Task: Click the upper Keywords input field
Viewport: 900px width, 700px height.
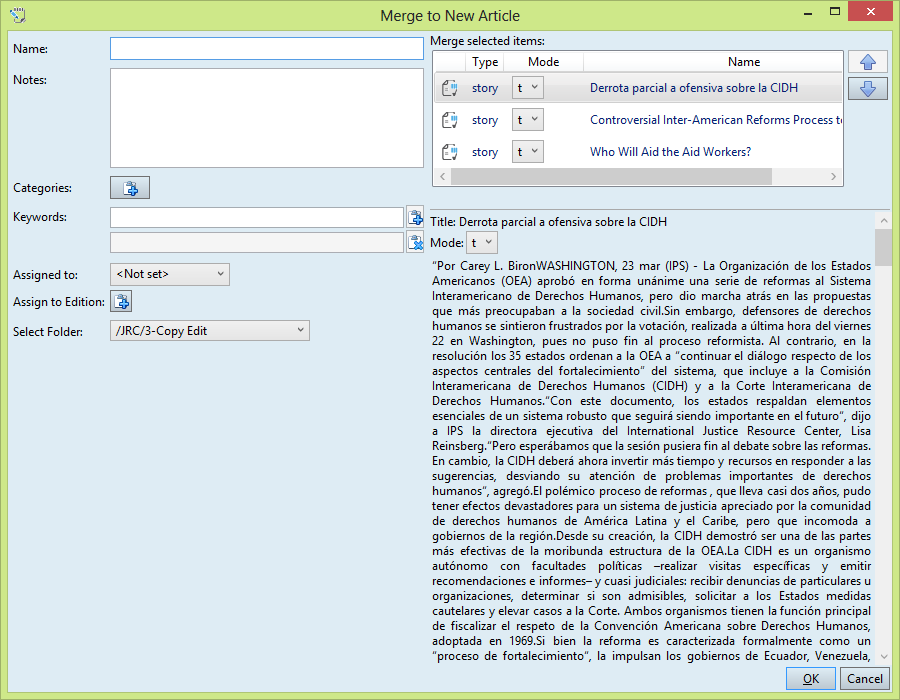Action: [x=257, y=217]
